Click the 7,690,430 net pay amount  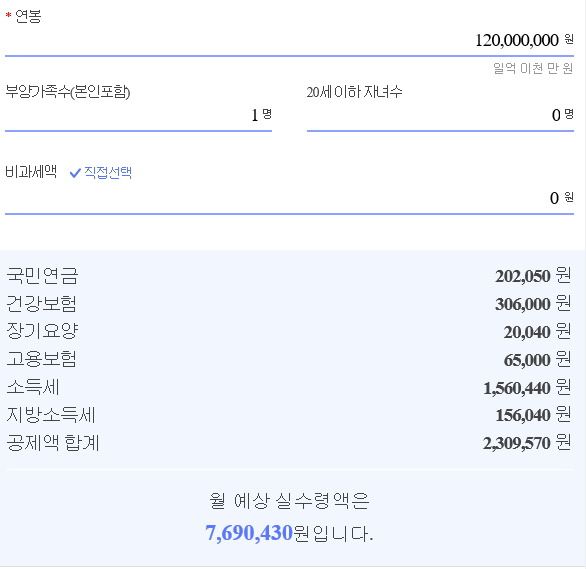249,533
